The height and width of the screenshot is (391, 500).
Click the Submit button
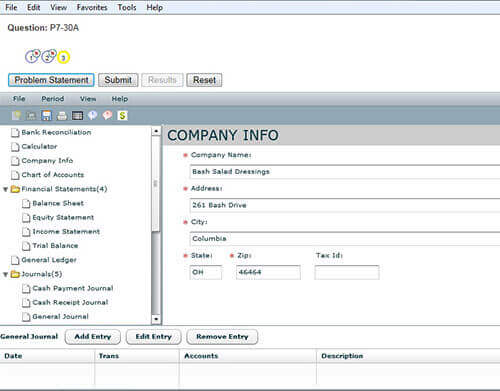click(118, 80)
